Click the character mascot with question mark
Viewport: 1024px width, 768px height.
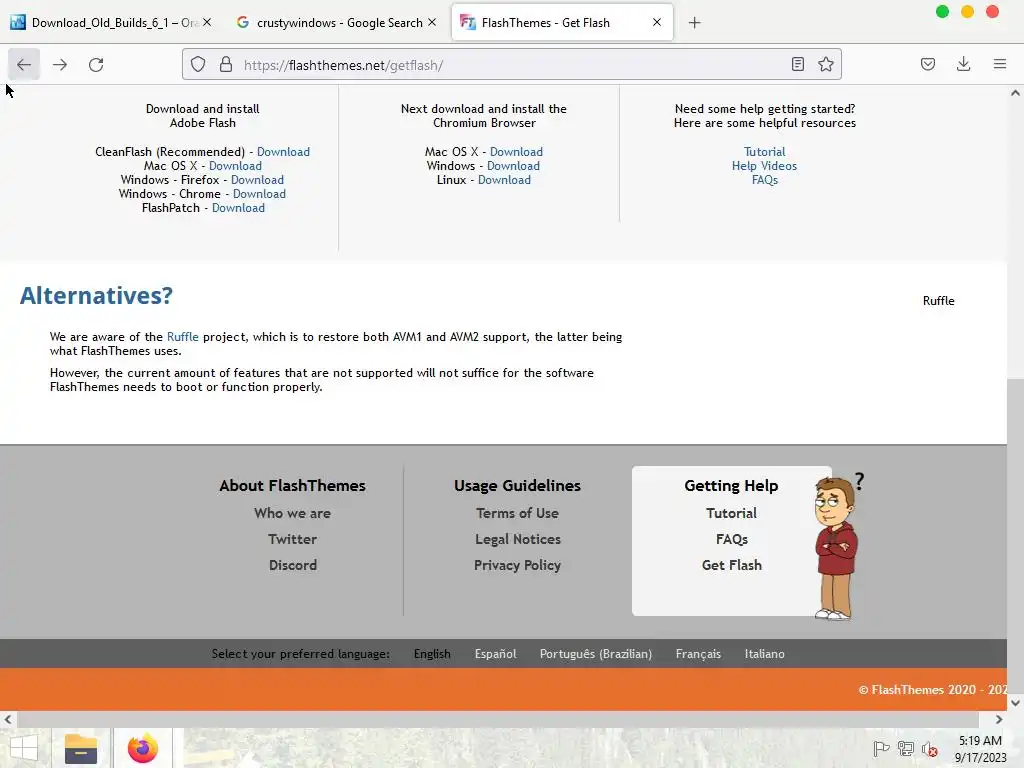pyautogui.click(x=838, y=546)
